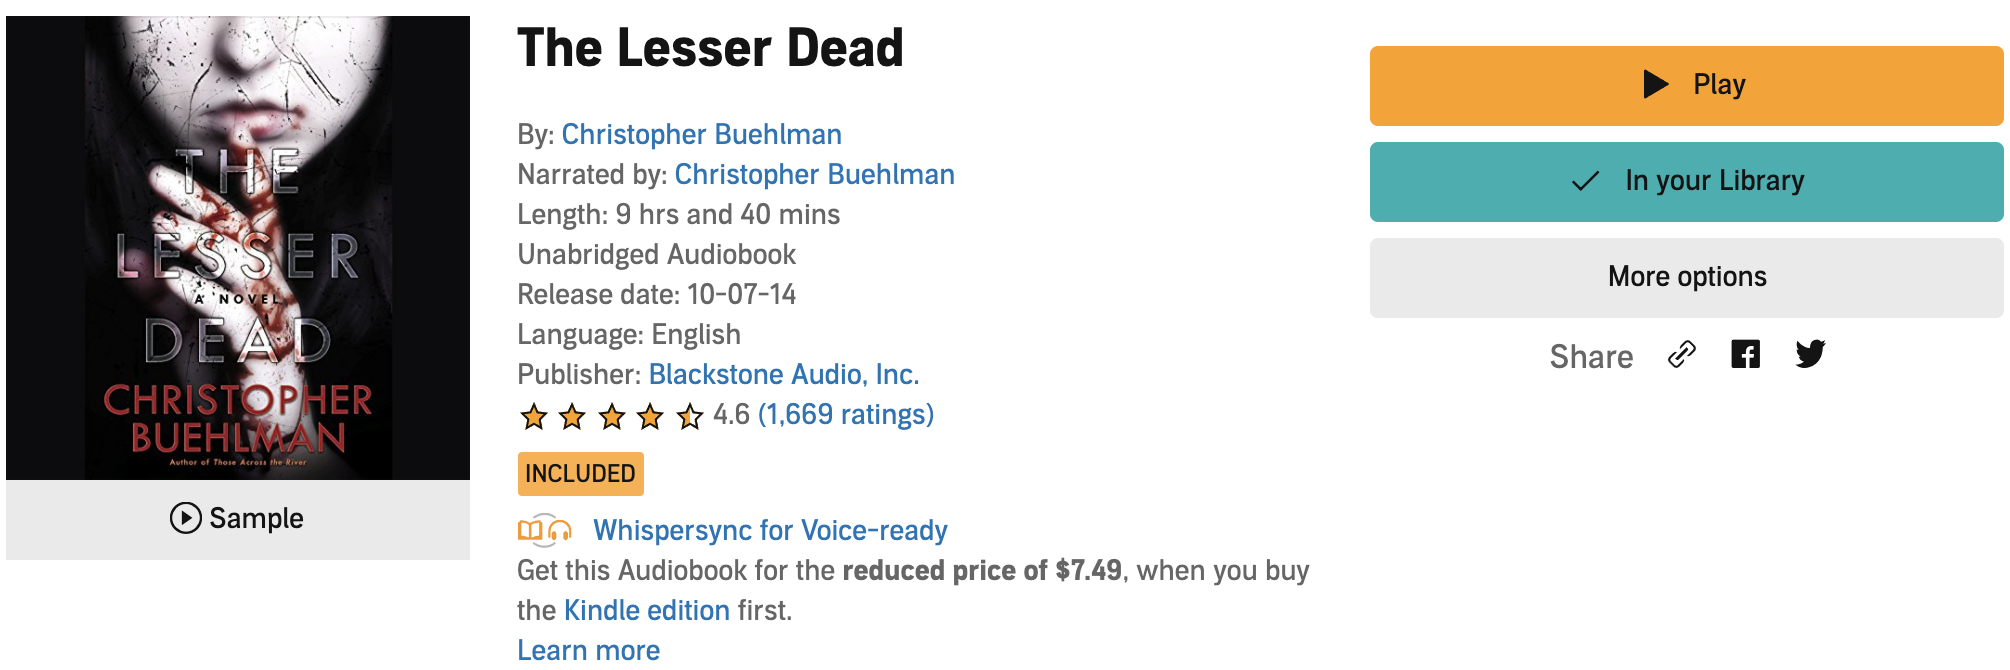This screenshot has height=670, width=2010.
Task: Open author Christopher Buehlman's page from By line
Action: [701, 134]
